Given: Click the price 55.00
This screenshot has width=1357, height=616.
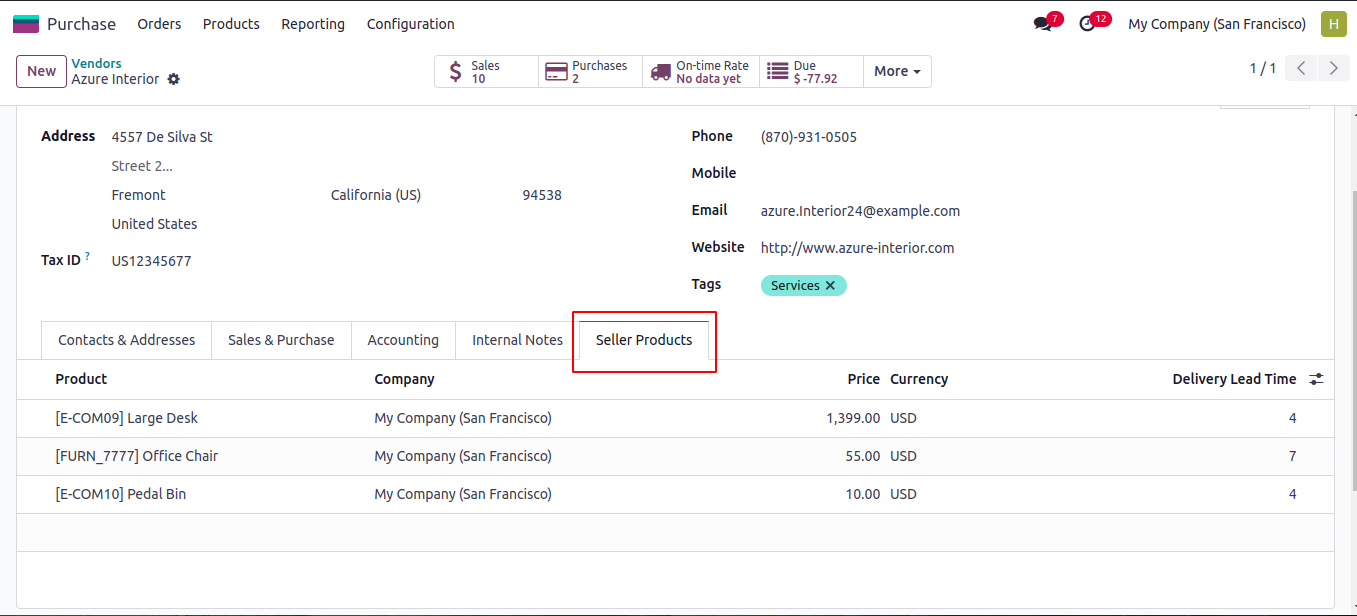Looking at the screenshot, I should tap(863, 456).
